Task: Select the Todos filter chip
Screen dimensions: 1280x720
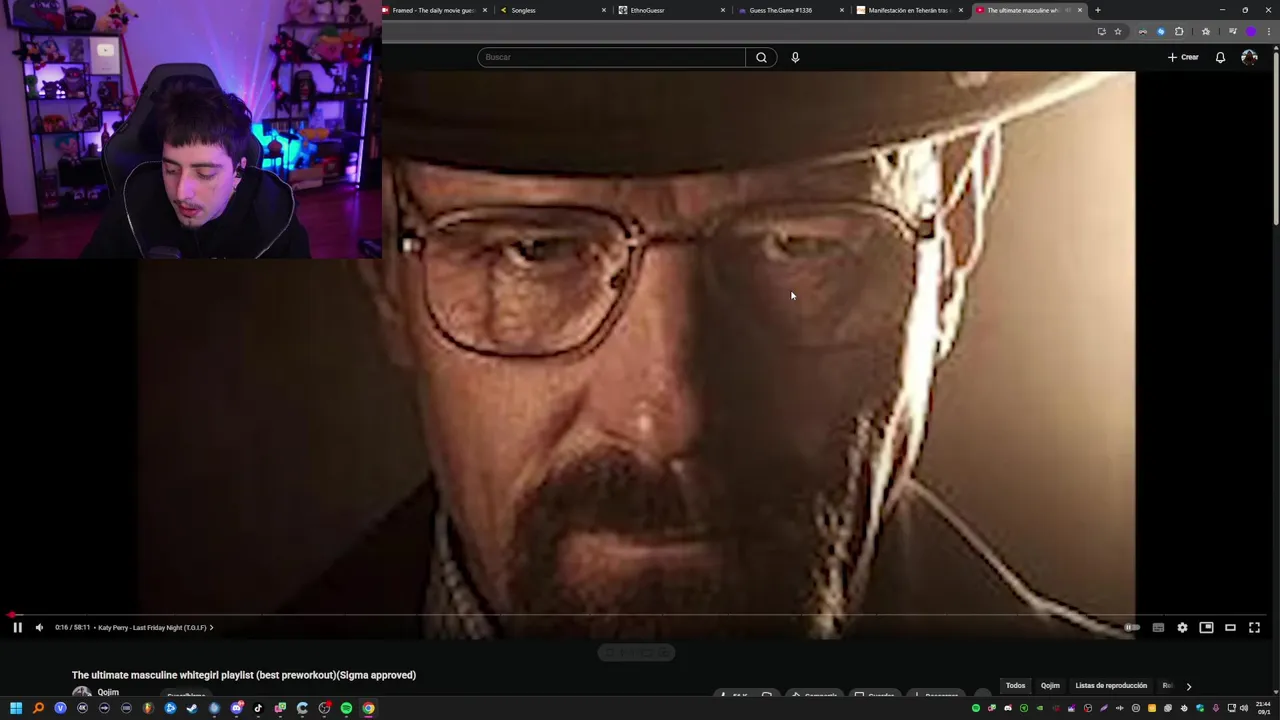Action: (1015, 686)
